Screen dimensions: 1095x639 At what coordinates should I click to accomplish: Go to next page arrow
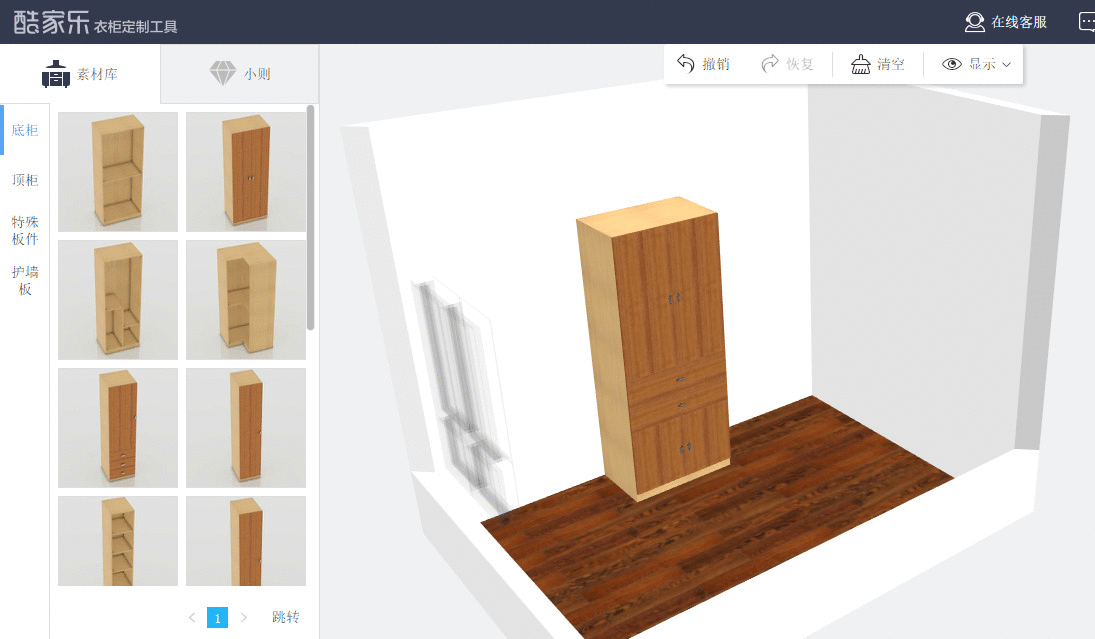244,617
